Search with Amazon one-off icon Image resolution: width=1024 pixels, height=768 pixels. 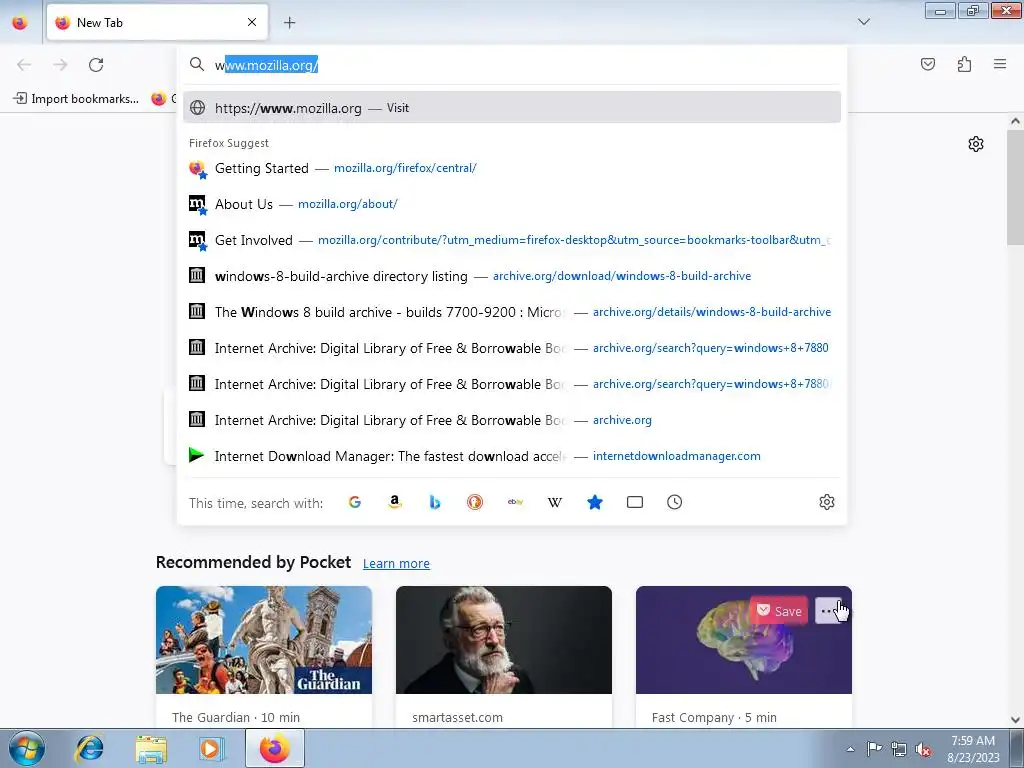[394, 502]
